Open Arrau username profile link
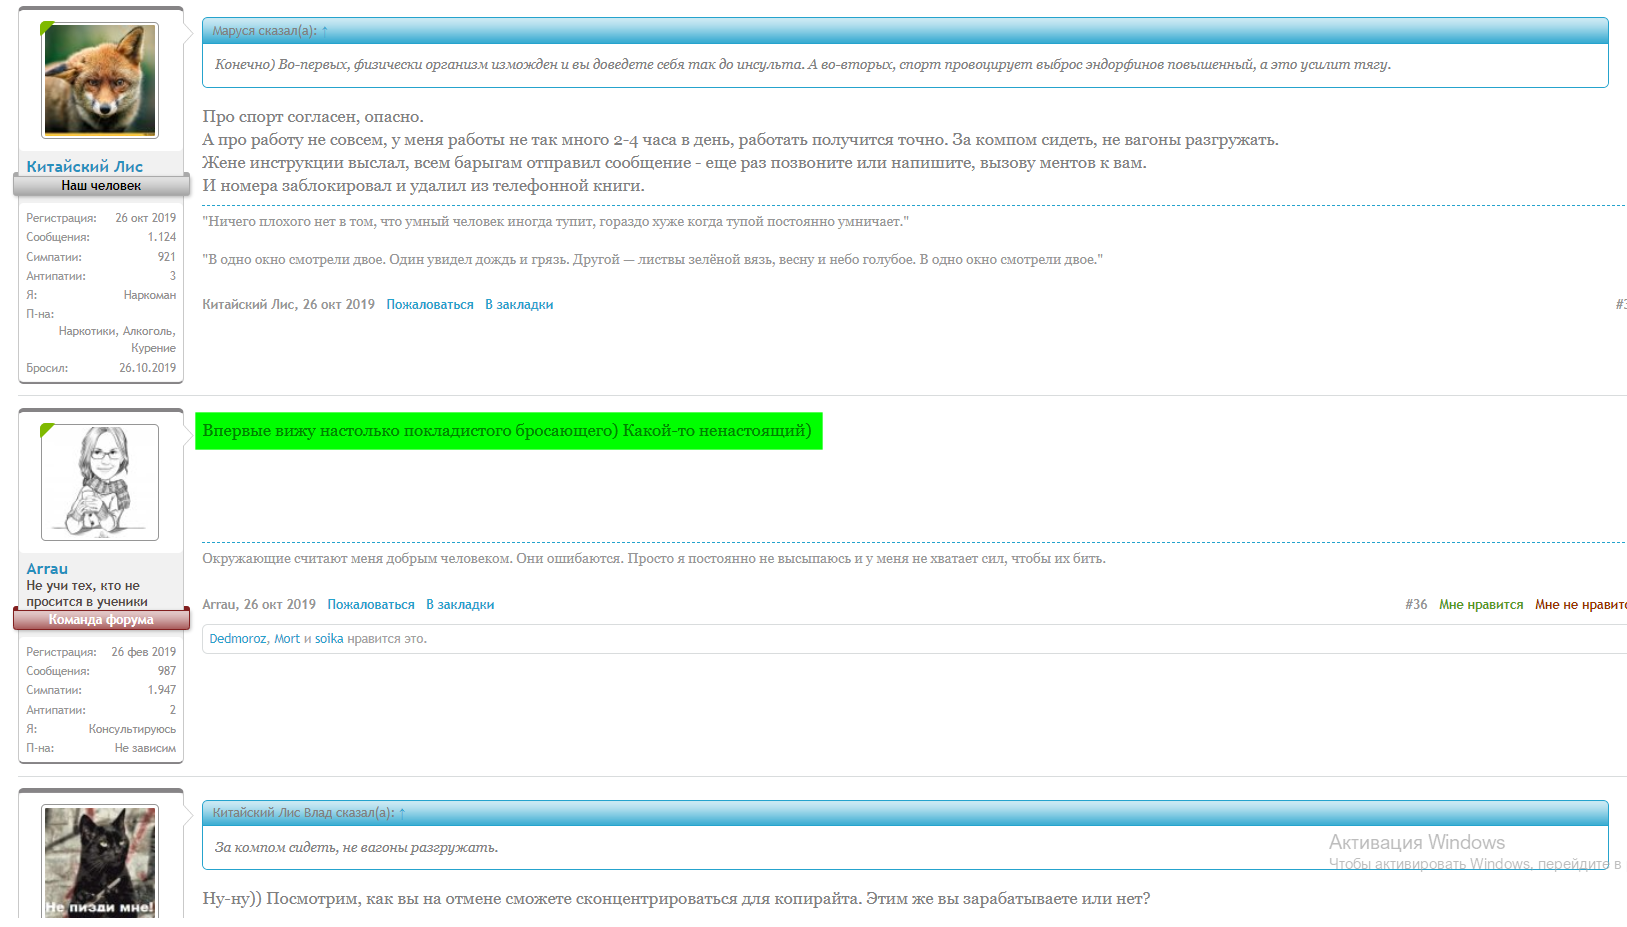Viewport: 1627px width, 927px height. pyautogui.click(x=47, y=569)
